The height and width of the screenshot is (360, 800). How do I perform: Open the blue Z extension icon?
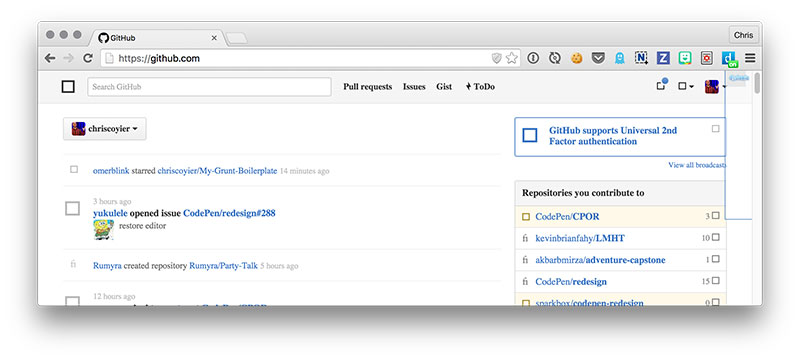[663, 58]
